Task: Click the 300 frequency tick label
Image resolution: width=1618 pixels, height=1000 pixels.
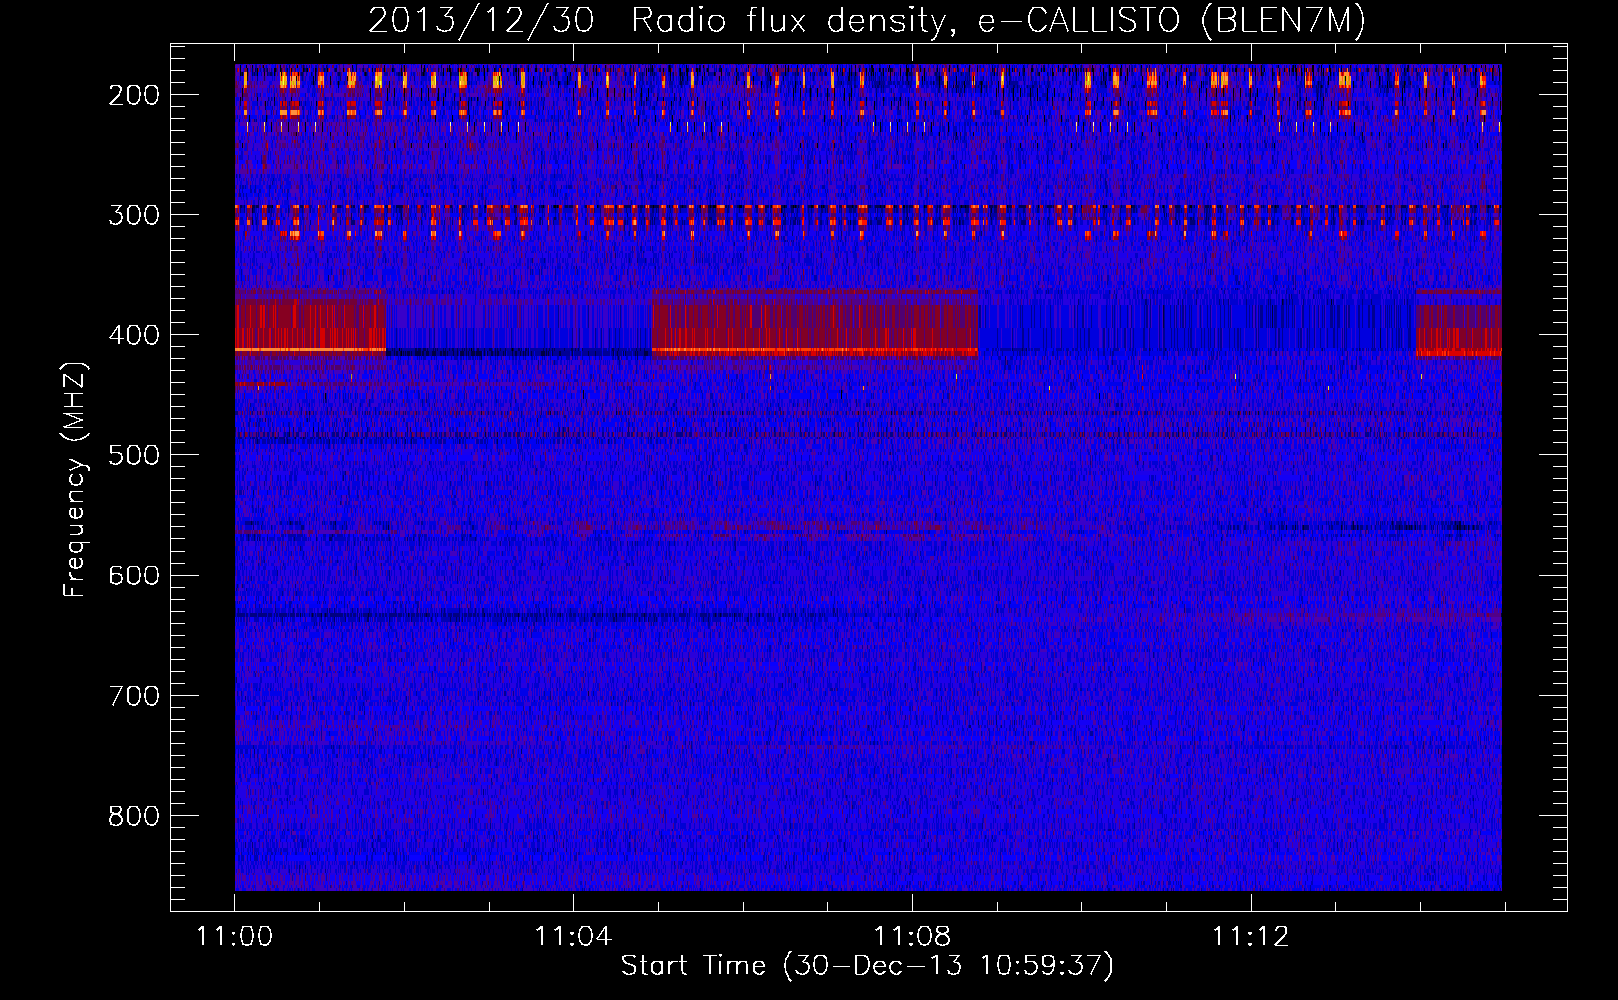Action: point(133,215)
